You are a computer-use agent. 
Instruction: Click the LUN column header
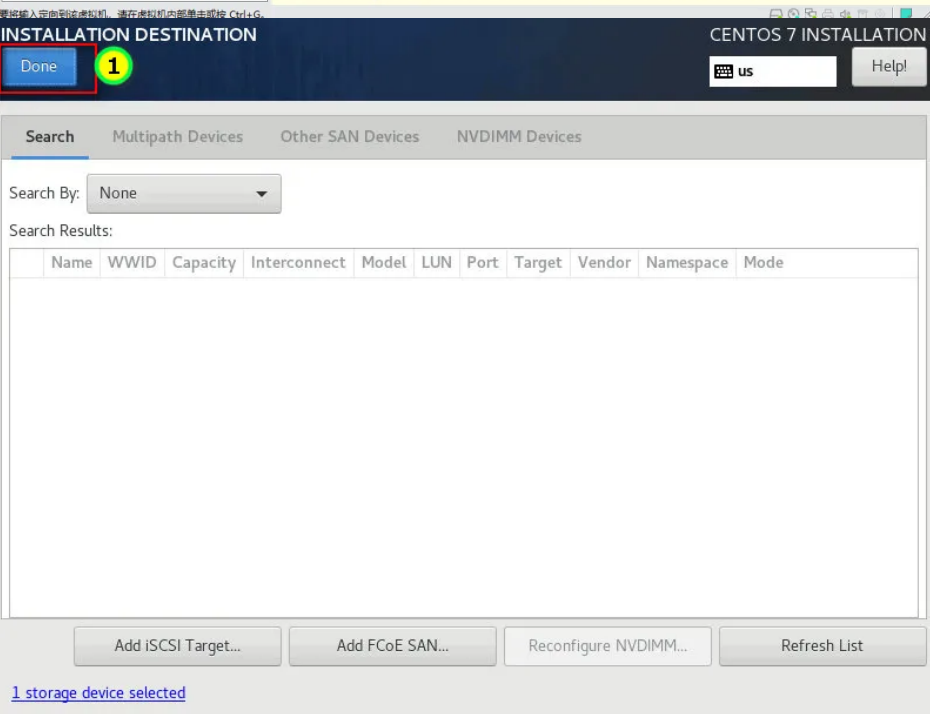pos(436,263)
